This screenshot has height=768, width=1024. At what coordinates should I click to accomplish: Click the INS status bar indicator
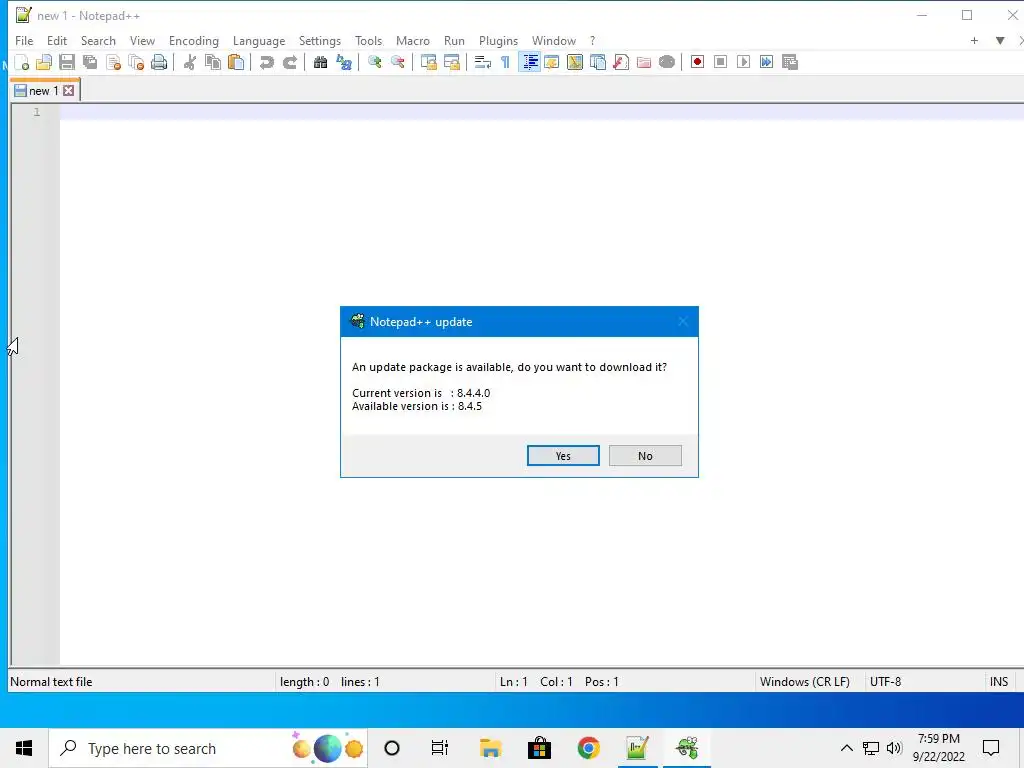pos(999,682)
